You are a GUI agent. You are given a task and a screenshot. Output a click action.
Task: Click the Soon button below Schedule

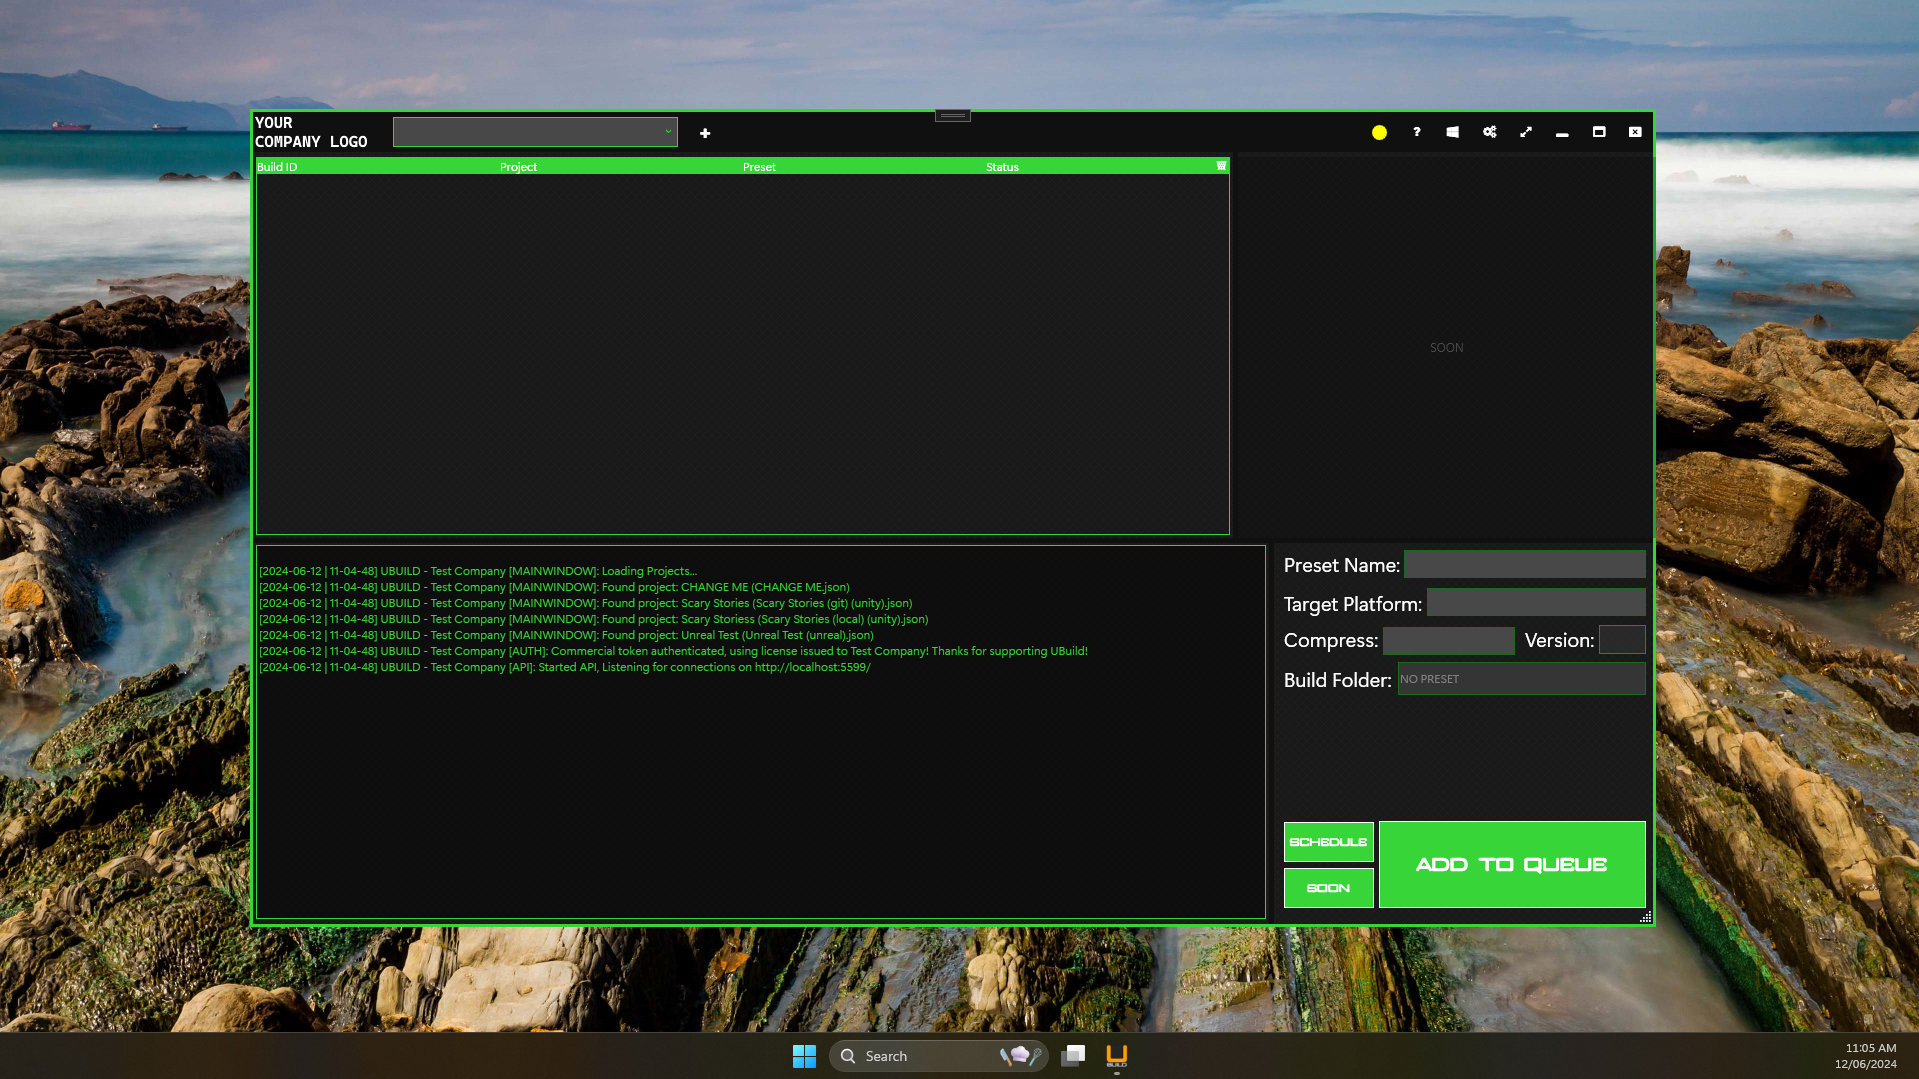pos(1328,888)
